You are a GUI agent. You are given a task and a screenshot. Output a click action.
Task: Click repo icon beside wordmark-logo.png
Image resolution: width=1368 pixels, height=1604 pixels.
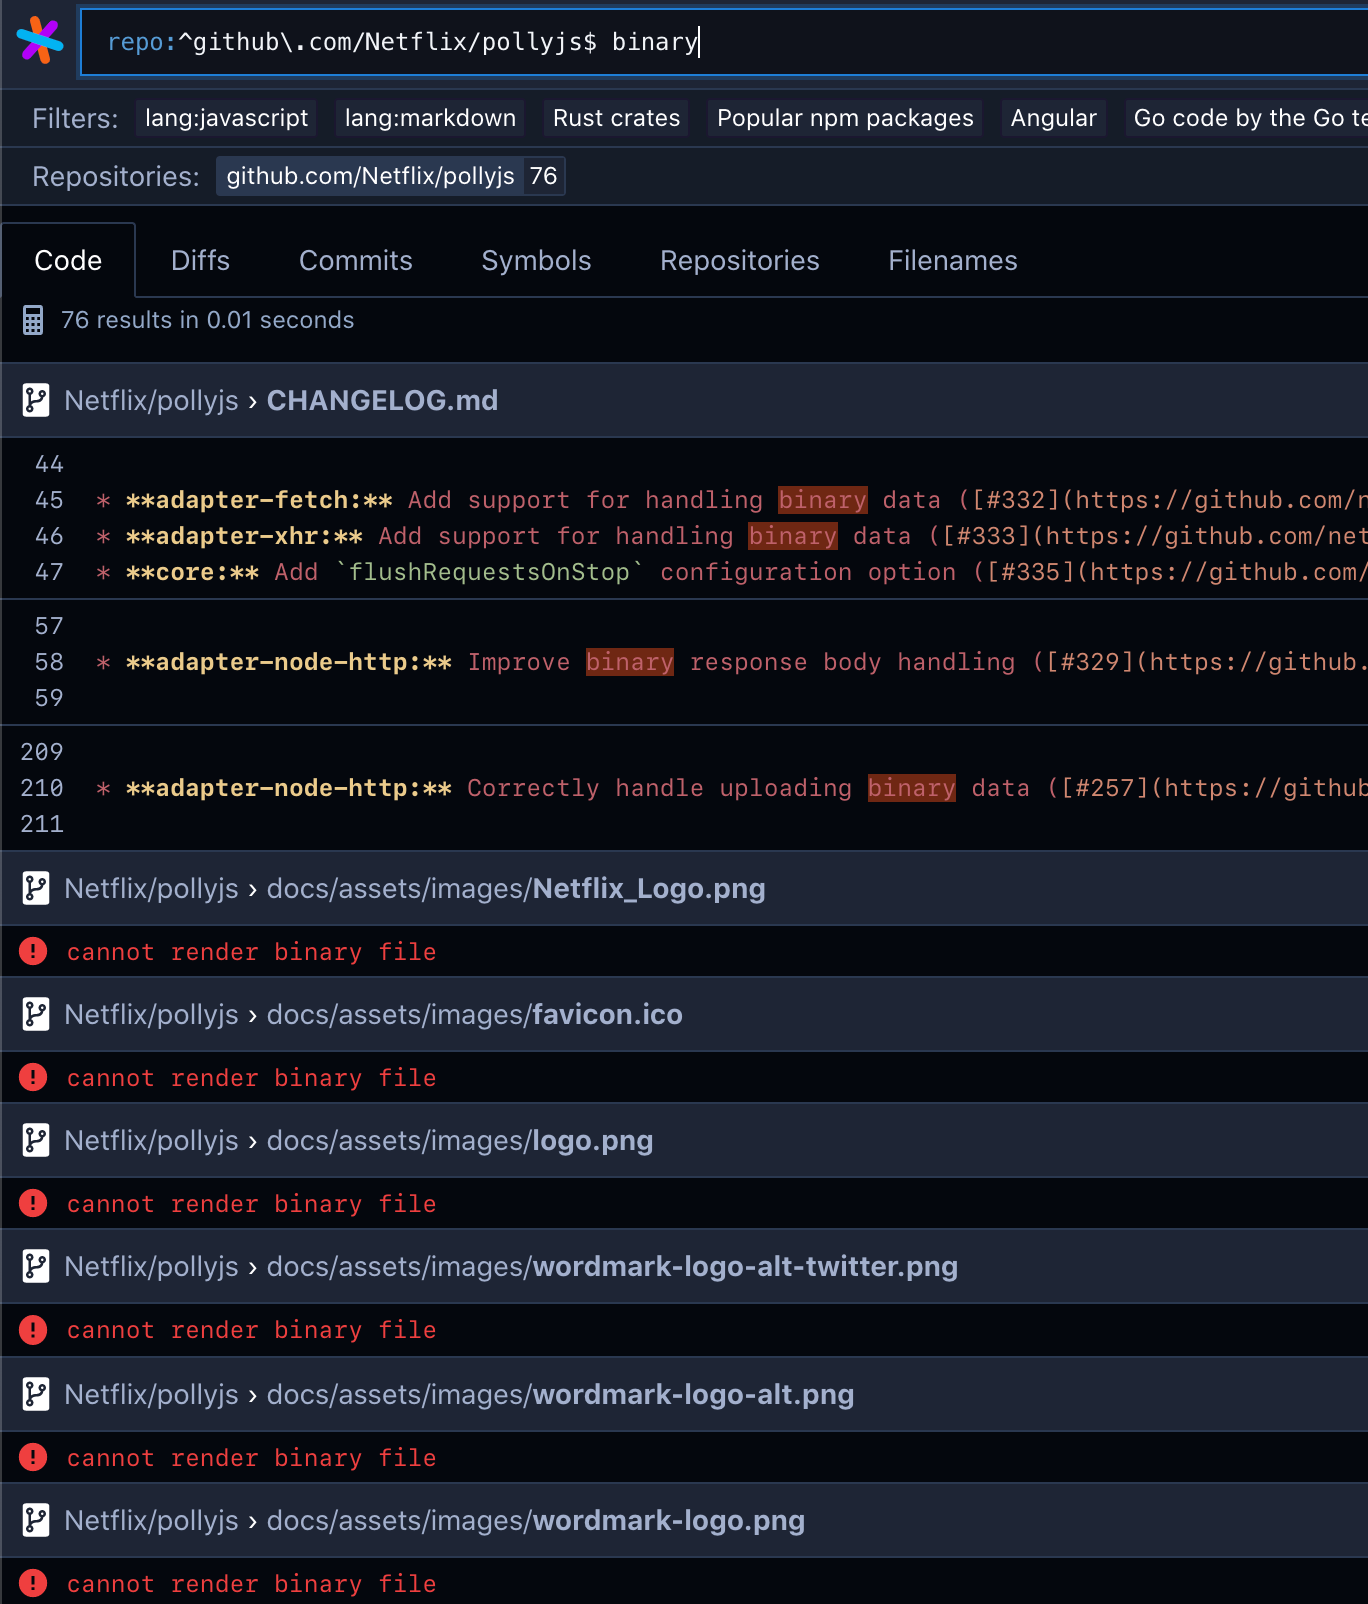(x=36, y=1520)
